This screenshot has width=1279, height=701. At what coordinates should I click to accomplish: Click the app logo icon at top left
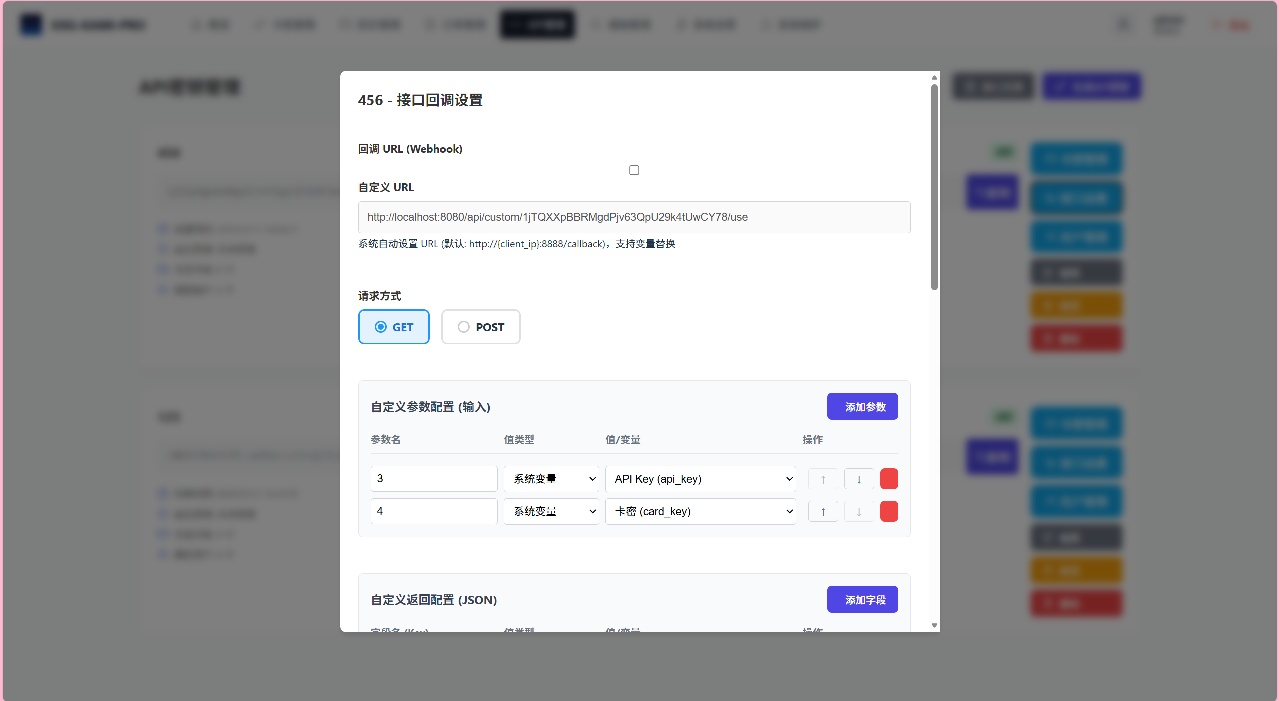point(31,24)
